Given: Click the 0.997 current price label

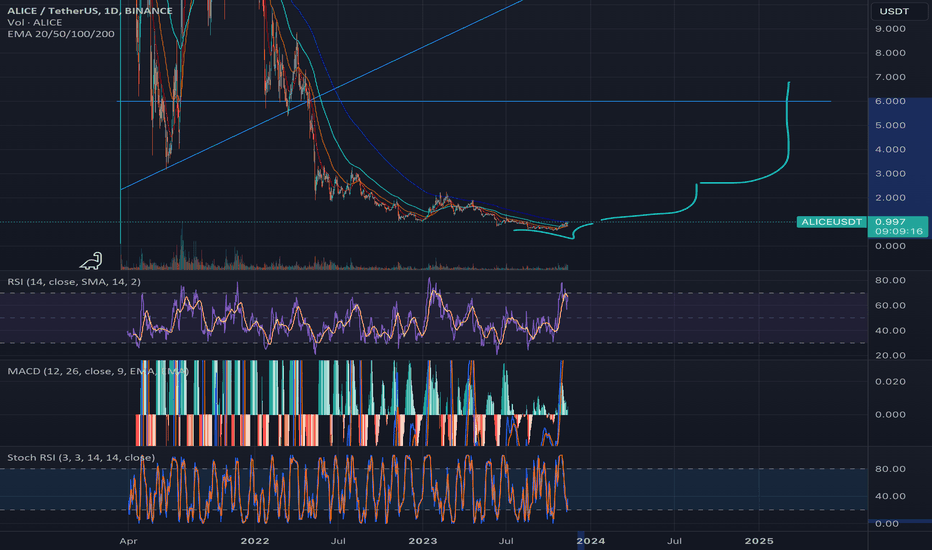Looking at the screenshot, I should point(890,222).
